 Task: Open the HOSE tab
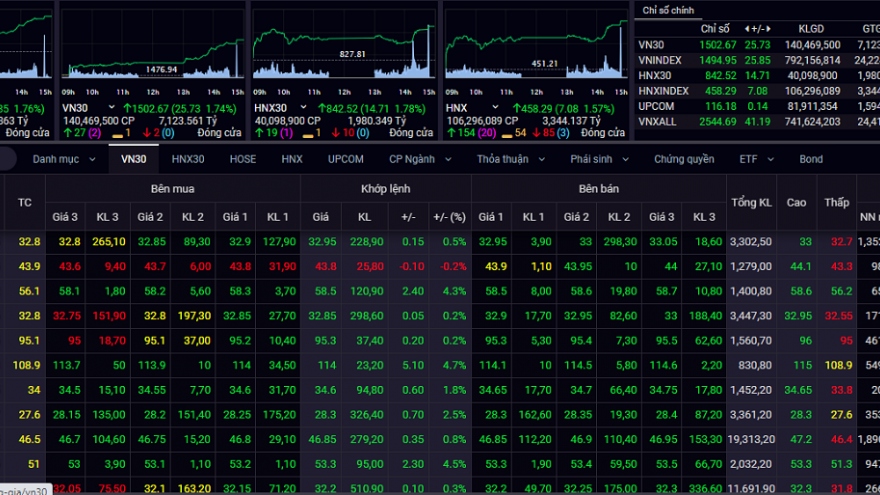pyautogui.click(x=242, y=159)
